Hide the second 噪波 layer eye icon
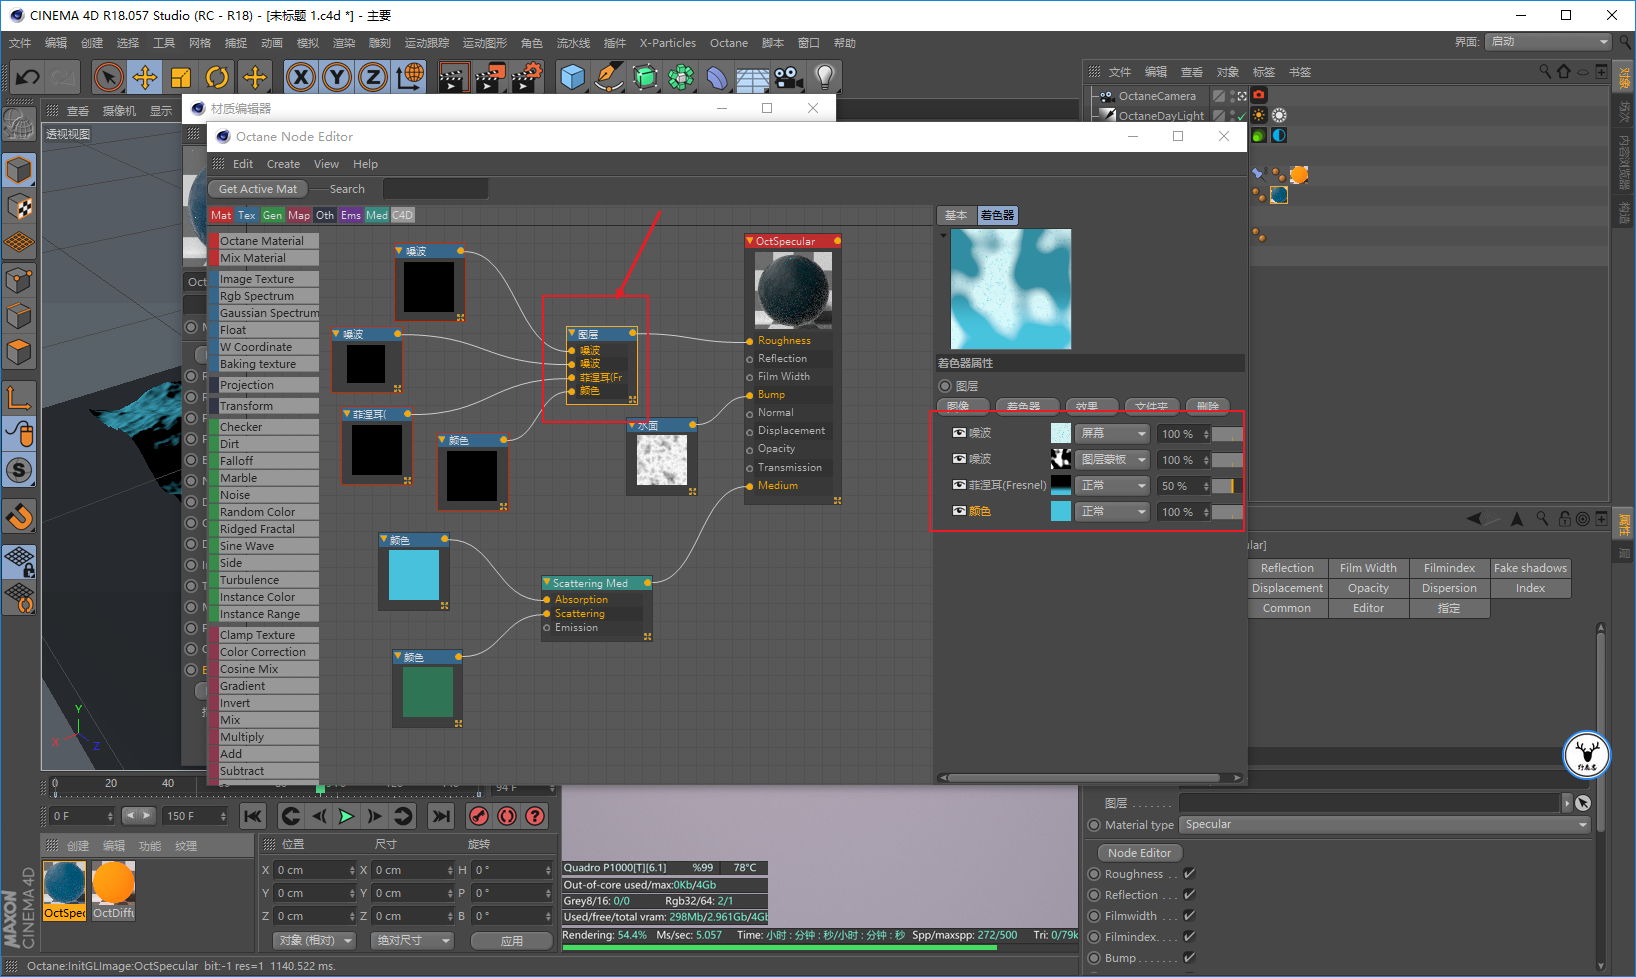This screenshot has width=1636, height=977. click(959, 459)
